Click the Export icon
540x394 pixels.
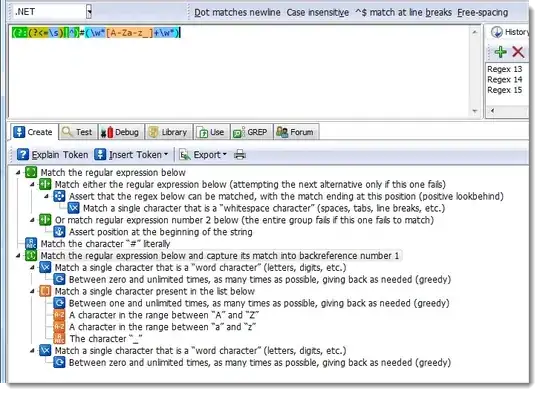[x=185, y=155]
